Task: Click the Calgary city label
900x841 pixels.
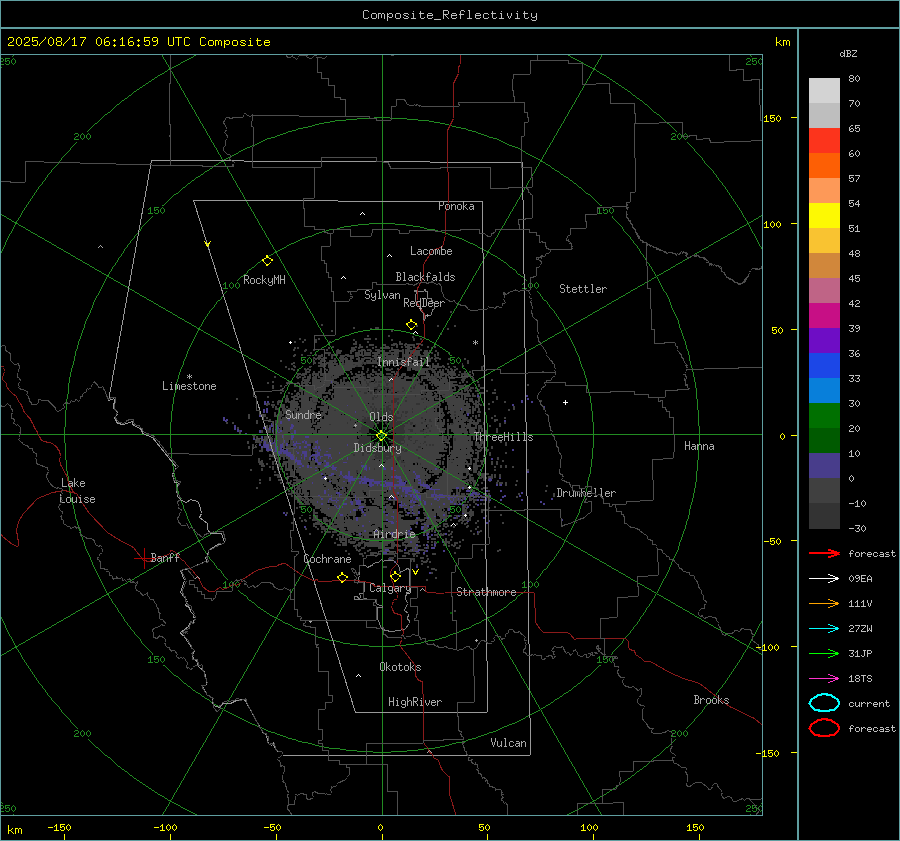Action: click(x=390, y=588)
